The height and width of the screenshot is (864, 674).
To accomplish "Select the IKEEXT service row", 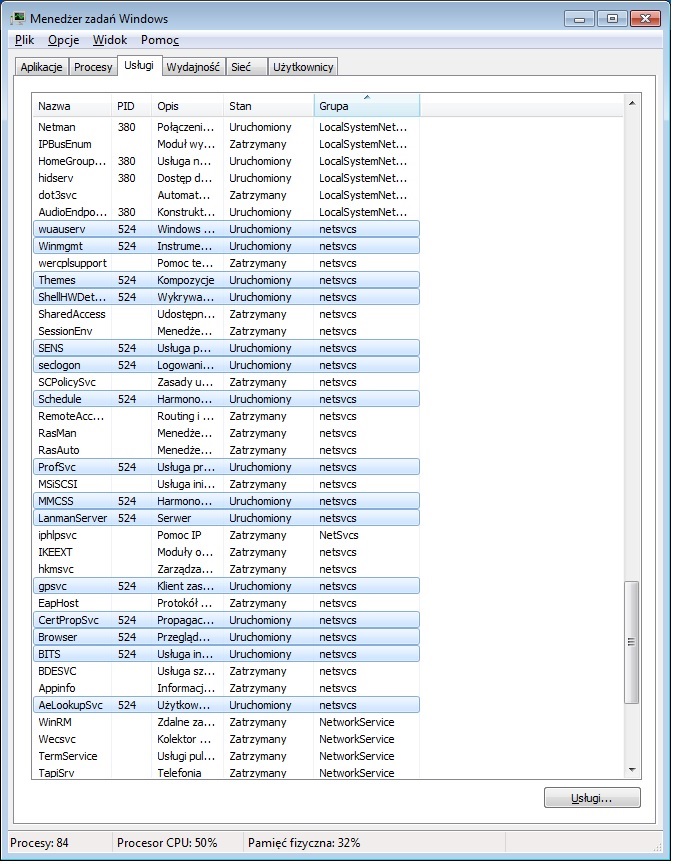I will click(226, 552).
